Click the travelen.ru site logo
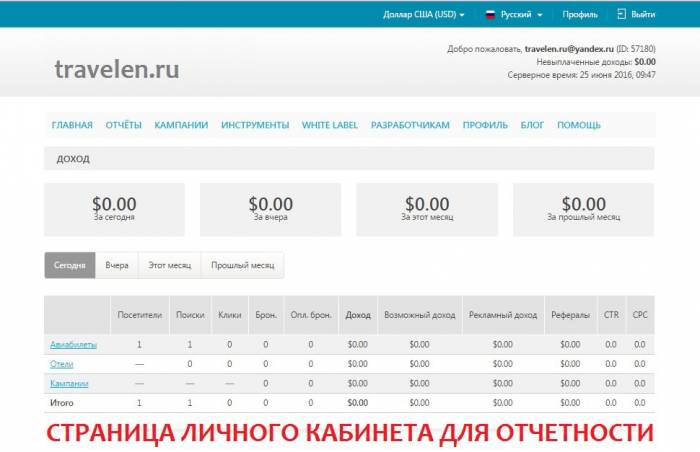Image resolution: width=700 pixels, height=452 pixels. (x=117, y=69)
